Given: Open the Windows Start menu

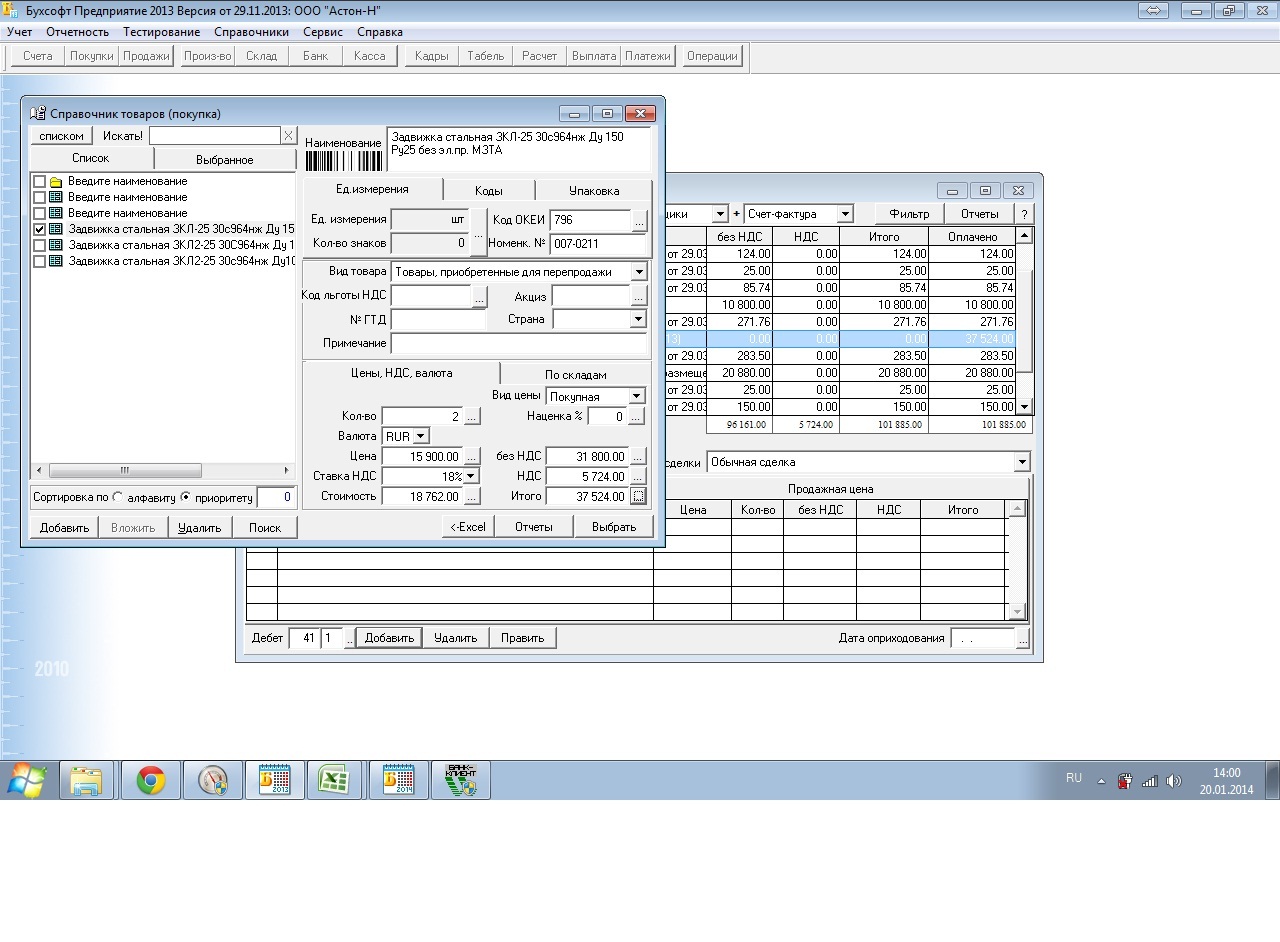Looking at the screenshot, I should coord(26,780).
